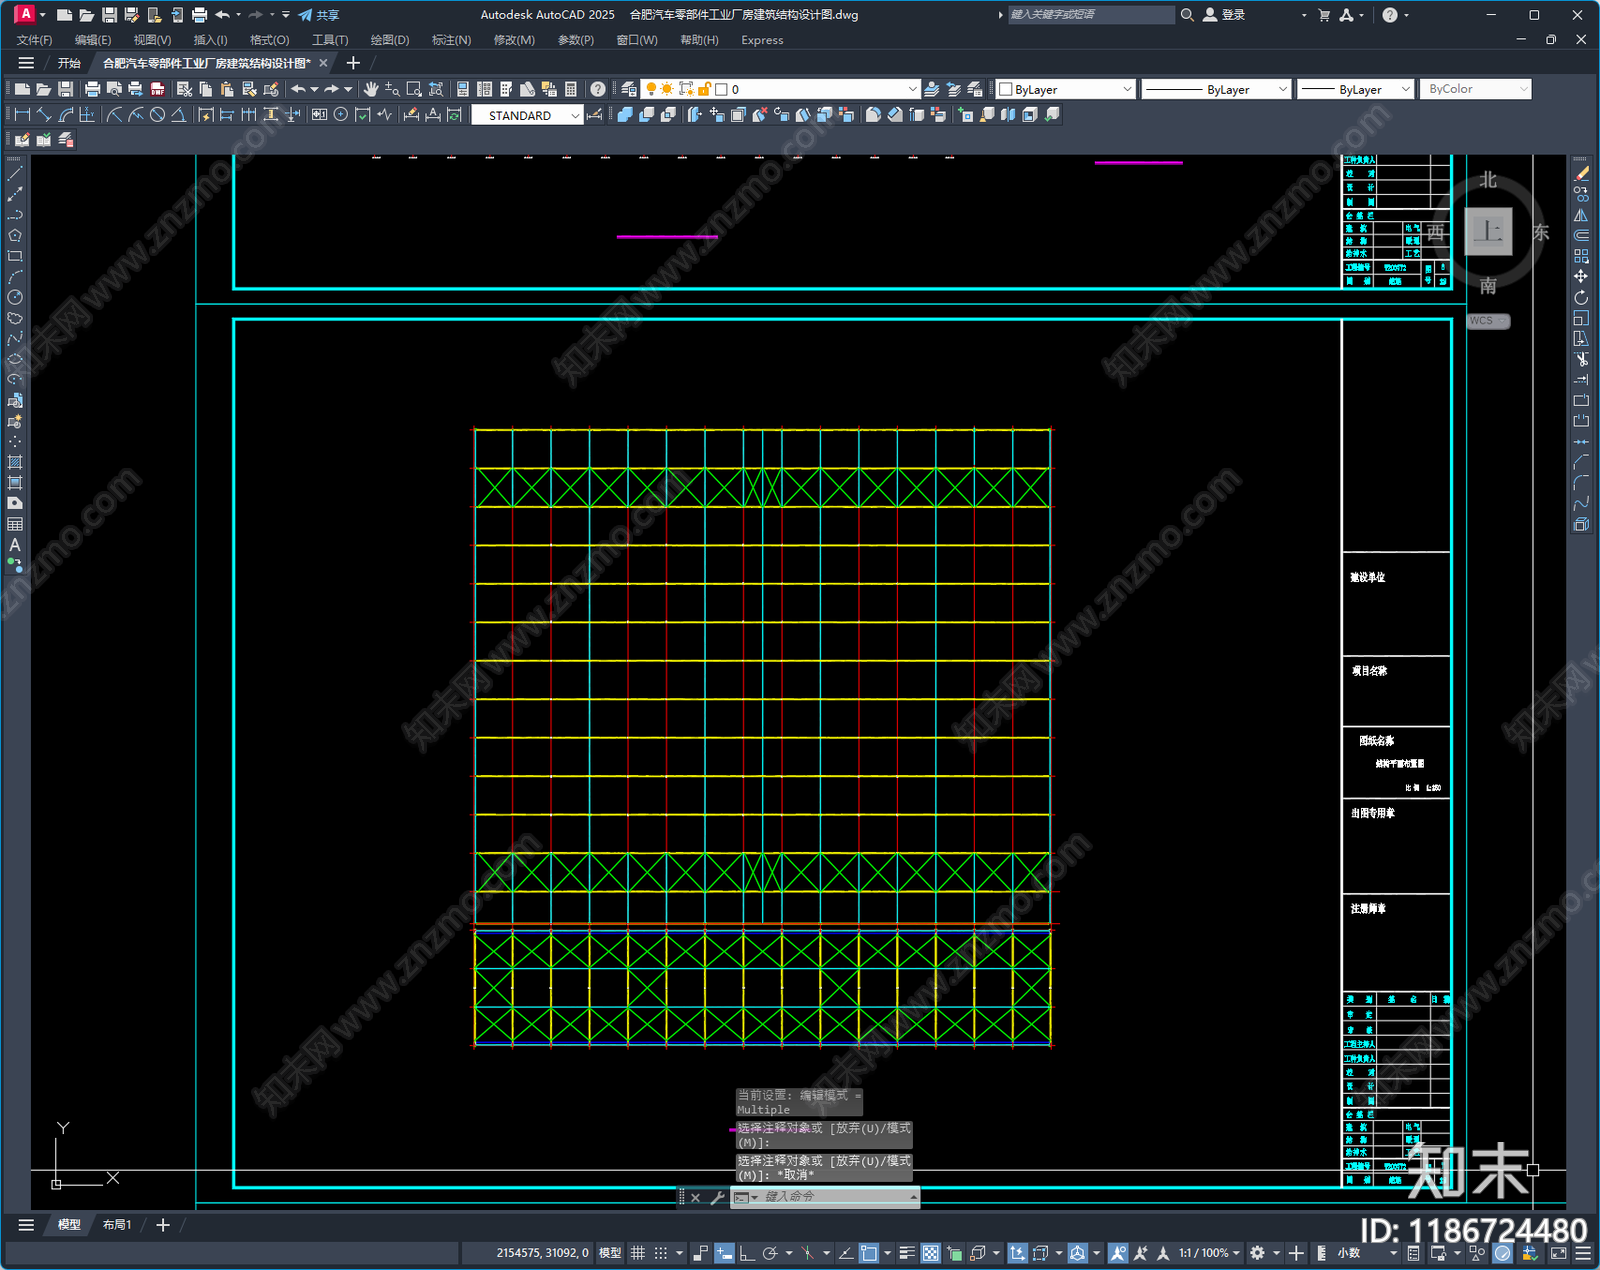The height and width of the screenshot is (1270, 1600).
Task: Open the ByColor plot style dropdown
Action: 1475,89
